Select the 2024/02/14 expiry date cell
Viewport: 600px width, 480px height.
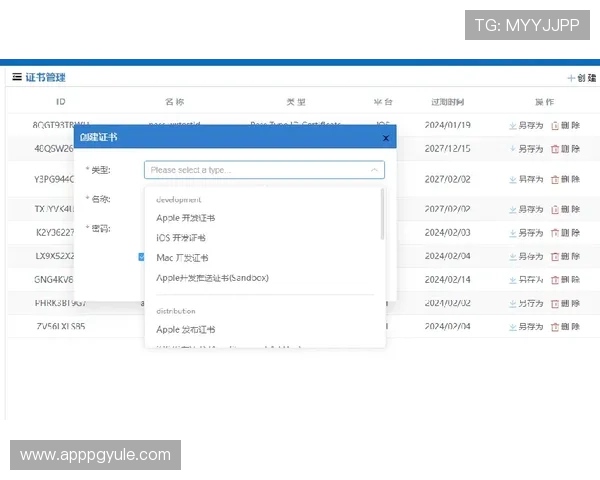click(448, 280)
